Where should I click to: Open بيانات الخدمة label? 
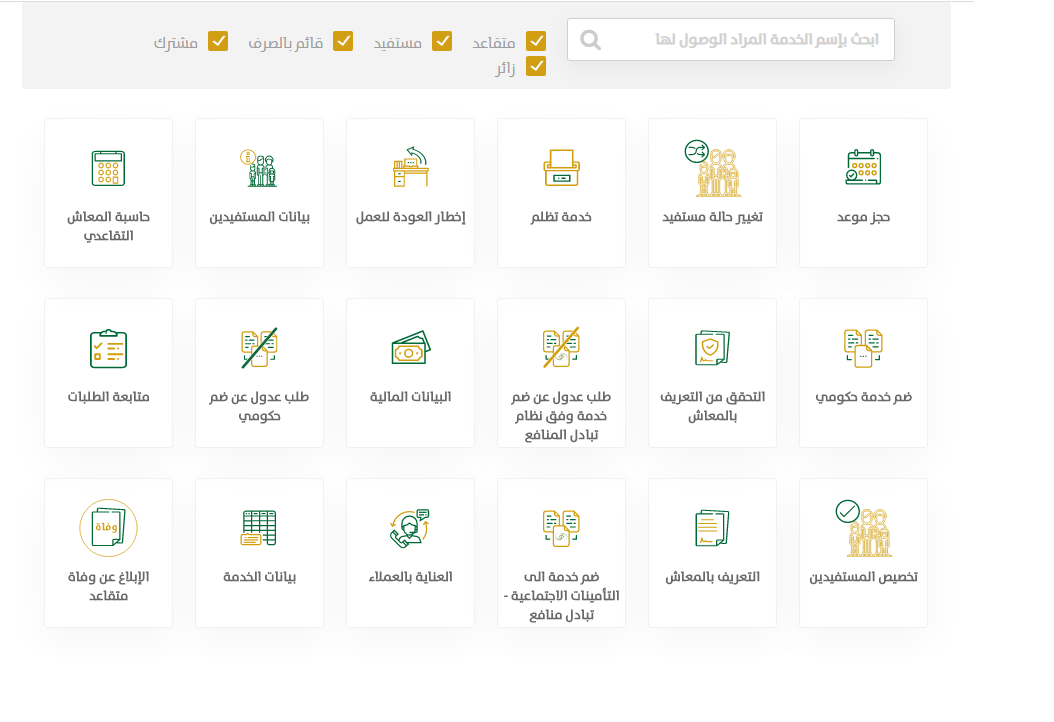[x=259, y=577]
